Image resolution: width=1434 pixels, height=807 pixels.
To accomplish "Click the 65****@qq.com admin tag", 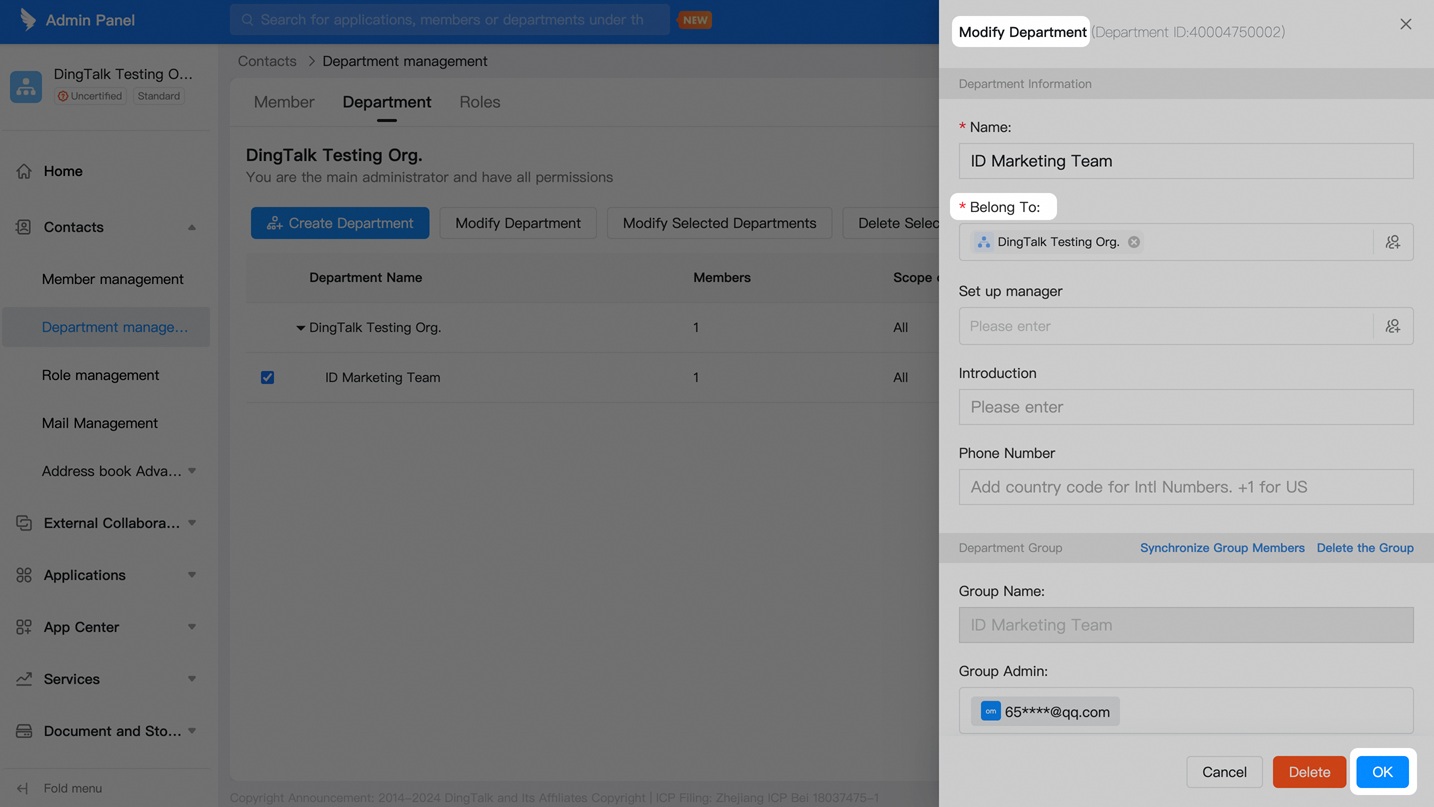I will click(1046, 711).
